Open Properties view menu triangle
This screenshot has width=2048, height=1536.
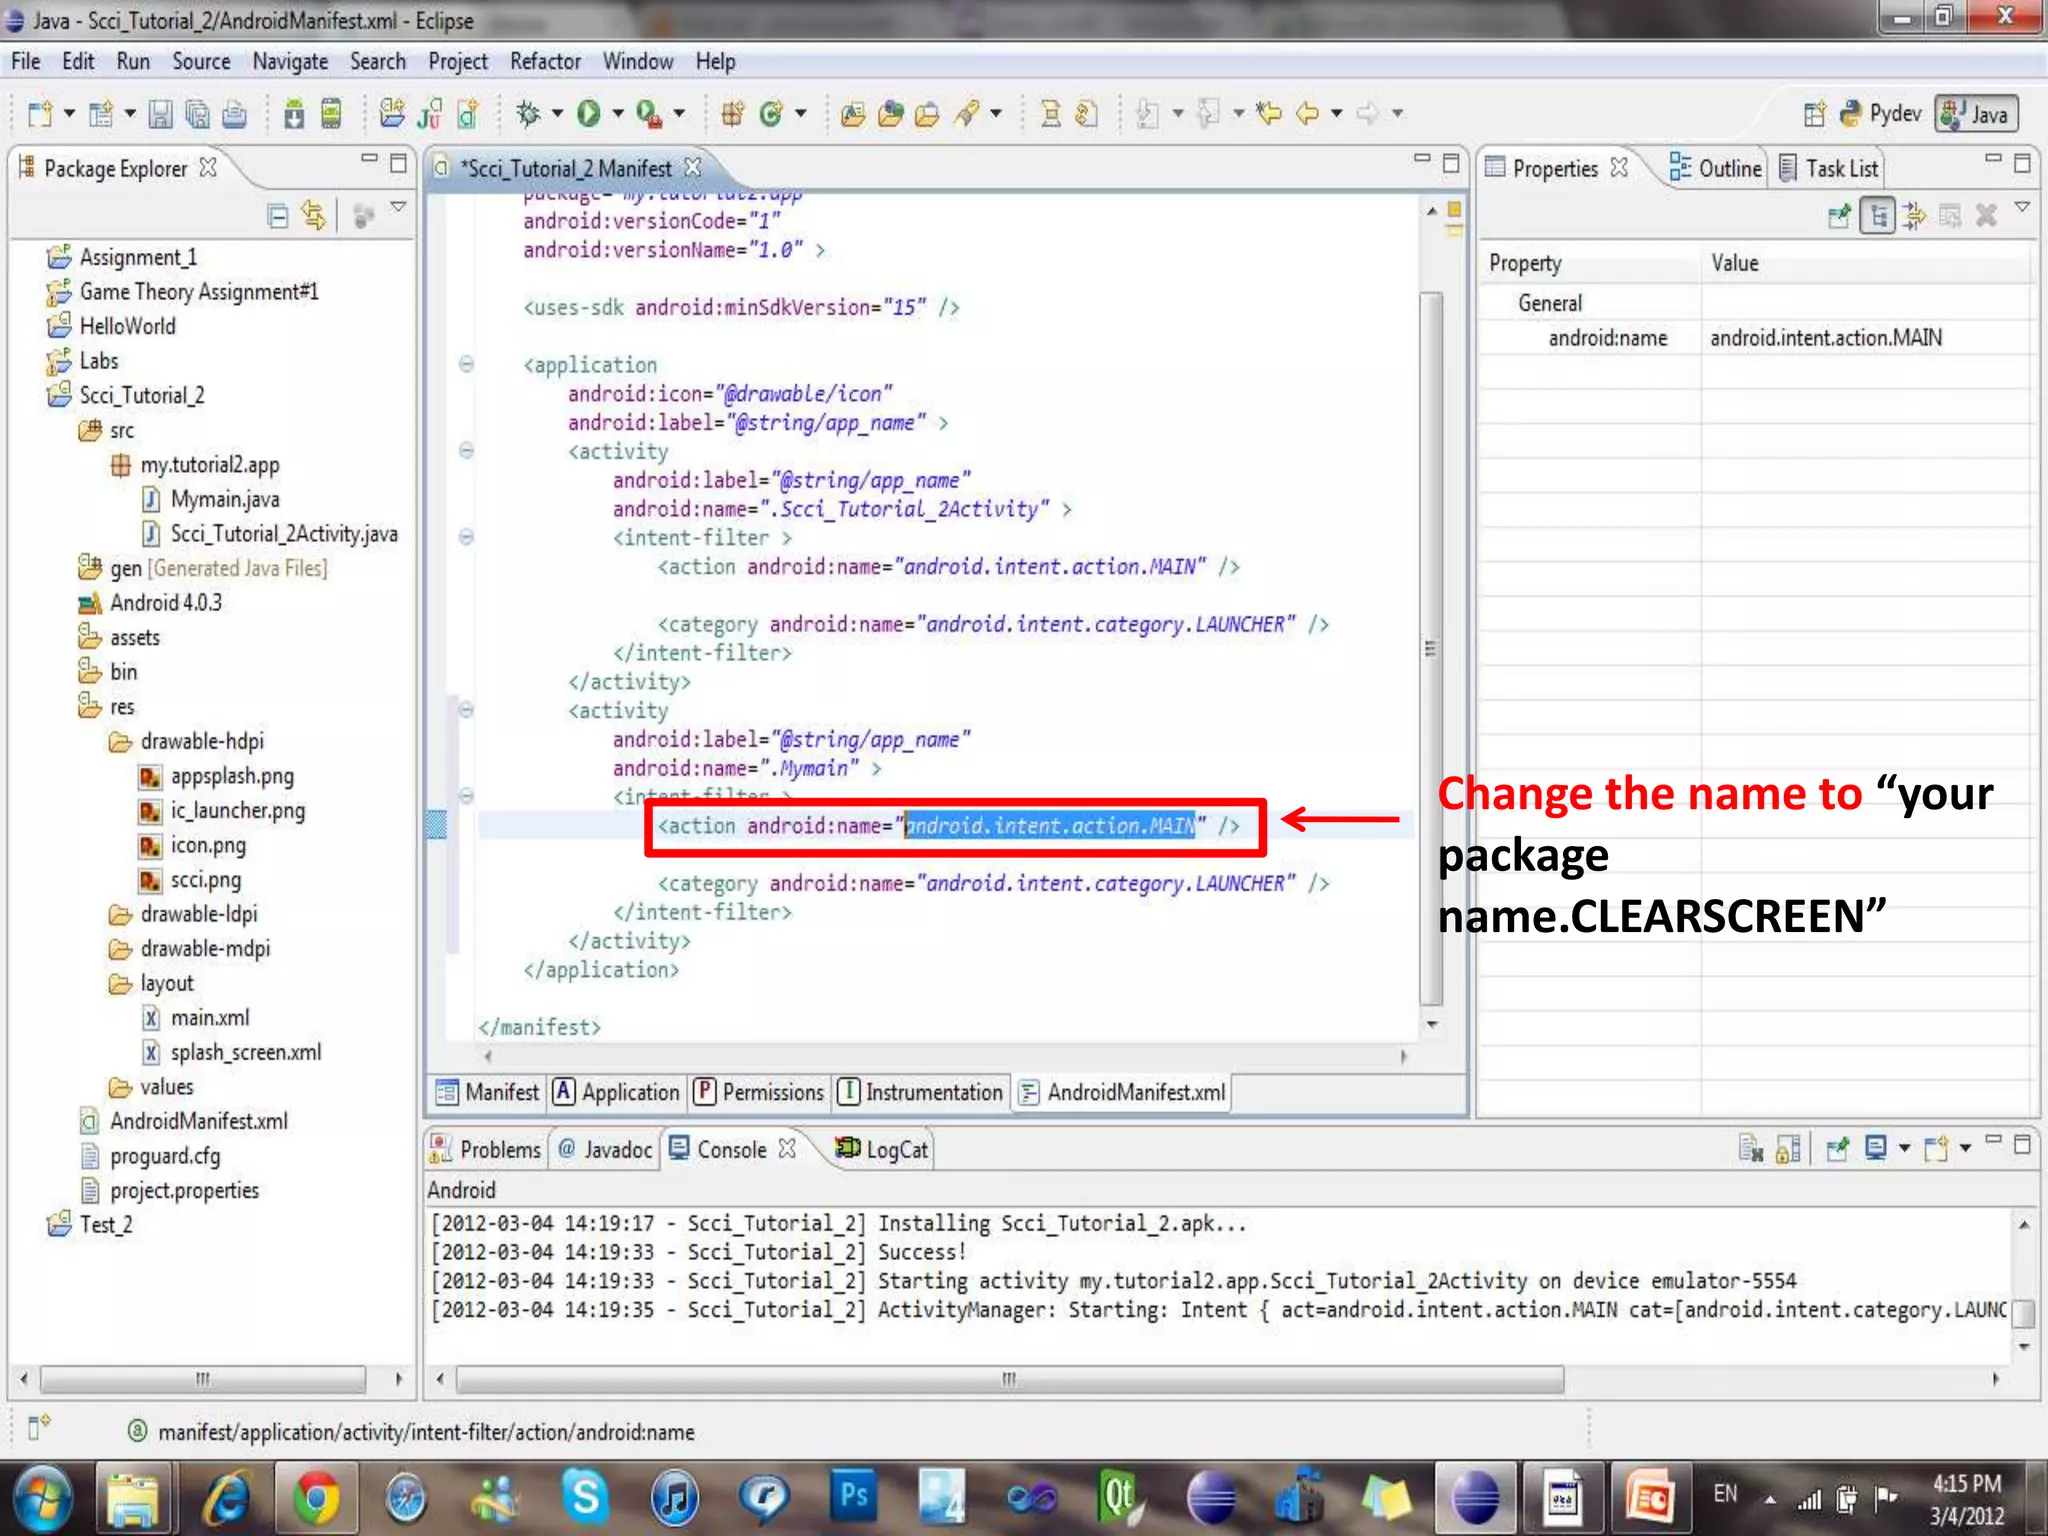click(x=2022, y=207)
